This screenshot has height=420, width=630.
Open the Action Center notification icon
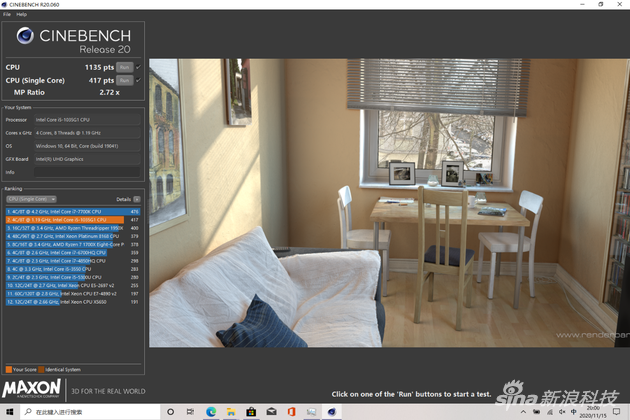tap(617, 412)
